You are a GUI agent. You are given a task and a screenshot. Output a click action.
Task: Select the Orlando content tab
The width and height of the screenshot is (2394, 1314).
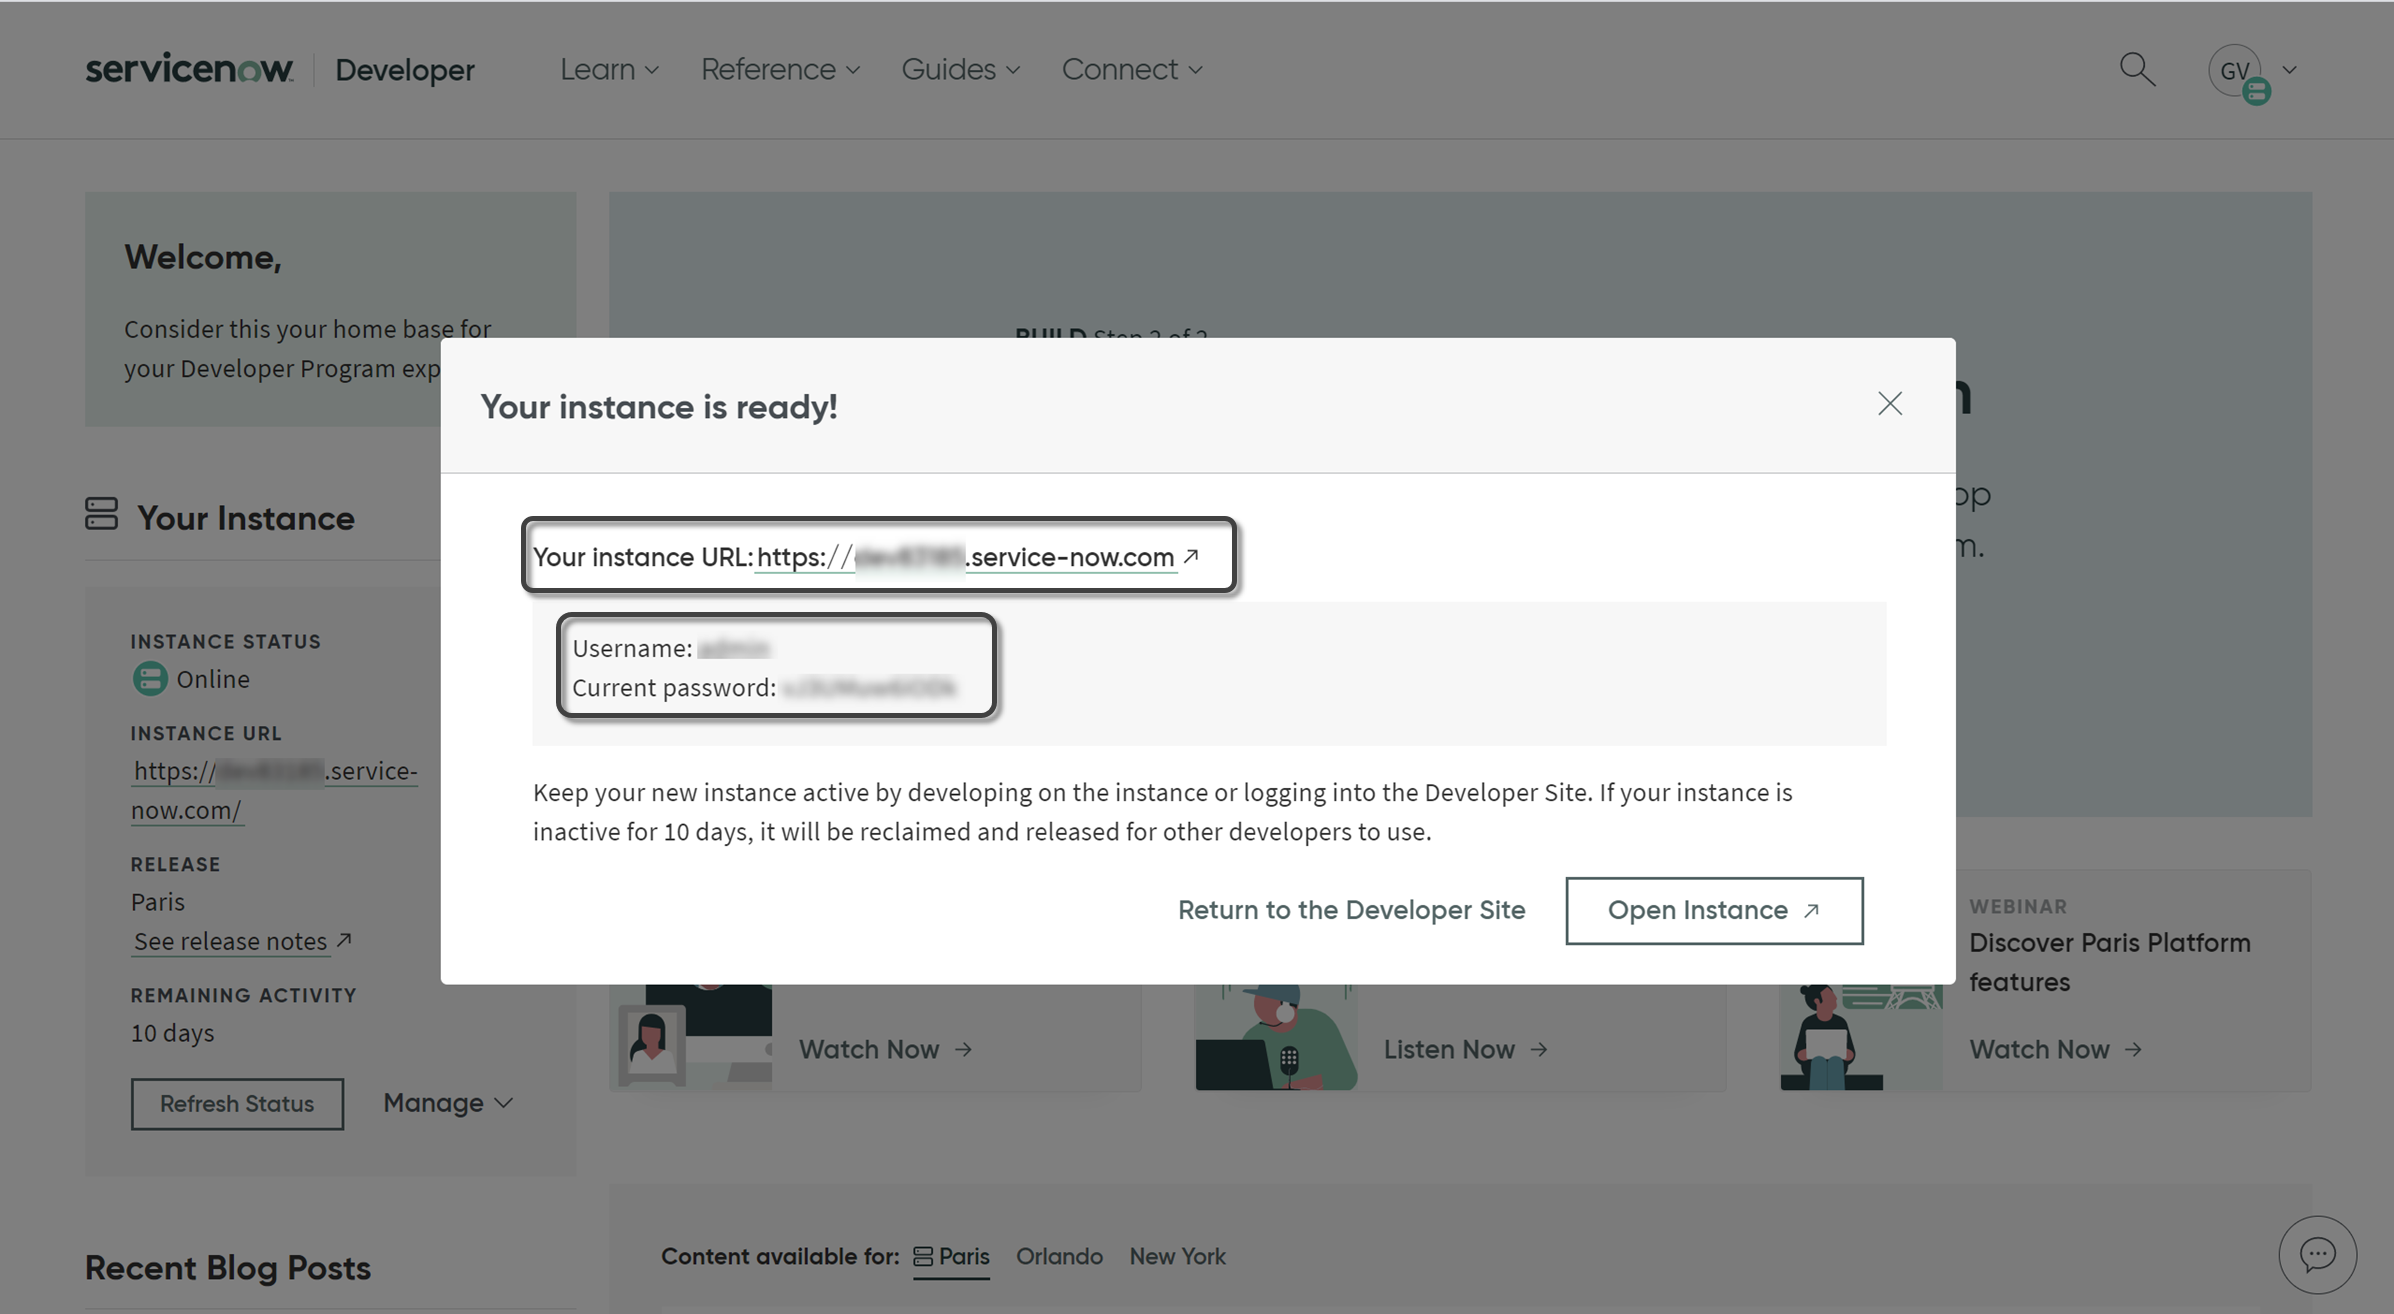[1060, 1254]
